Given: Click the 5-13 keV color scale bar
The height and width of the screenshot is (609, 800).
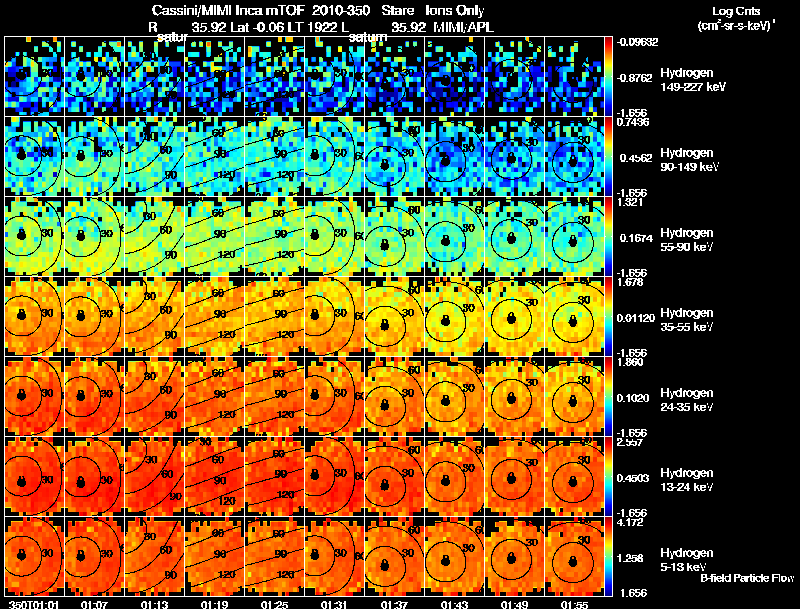Looking at the screenshot, I should pos(608,556).
